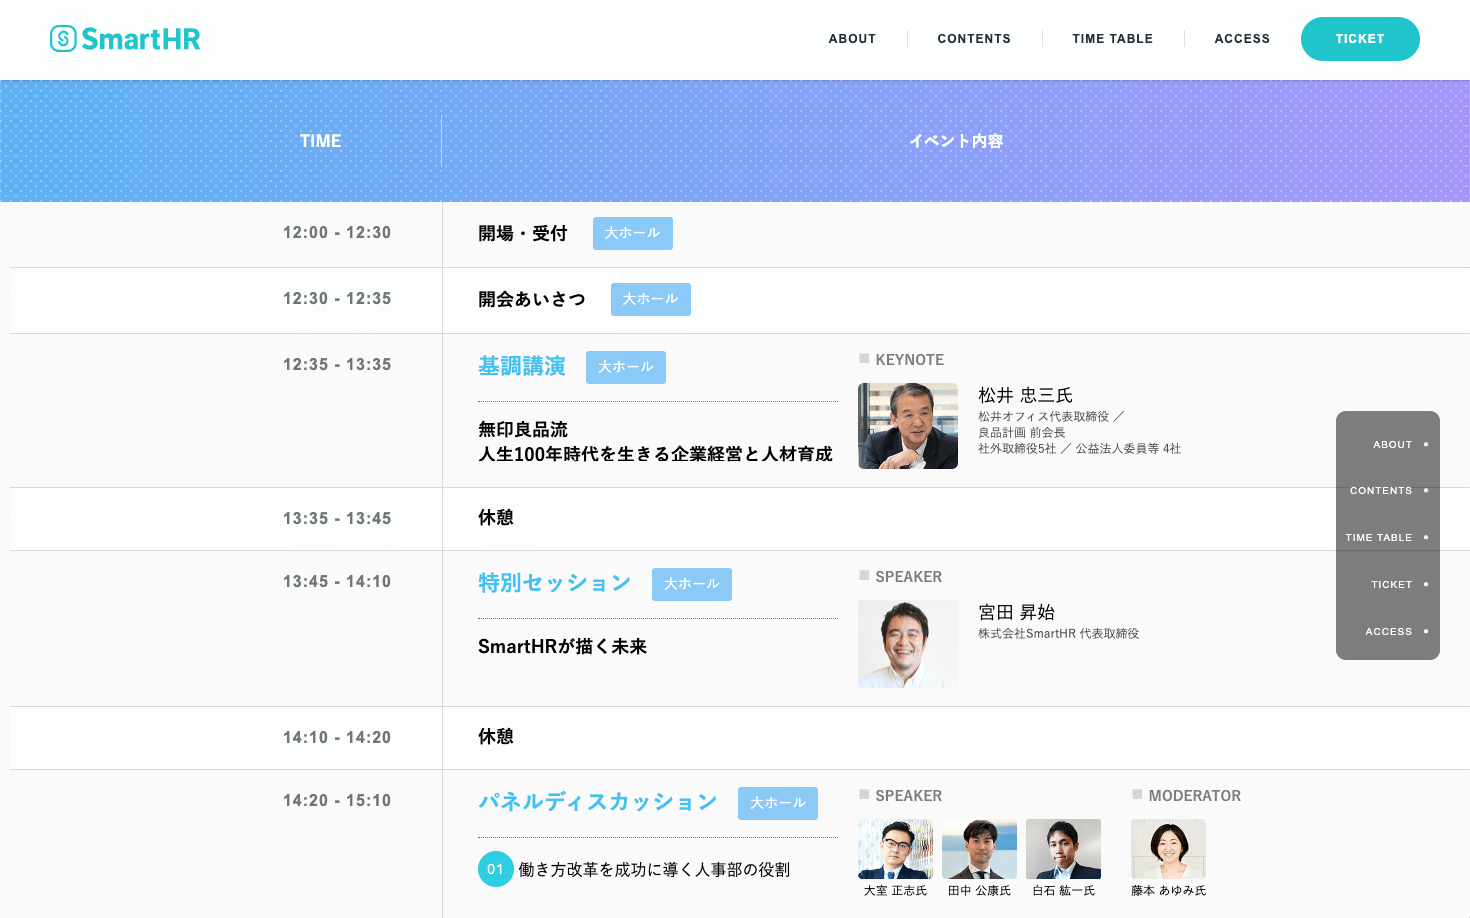Click the name caption 藤本 あゆみ氏
Viewport: 1470px width, 918px height.
[1168, 891]
